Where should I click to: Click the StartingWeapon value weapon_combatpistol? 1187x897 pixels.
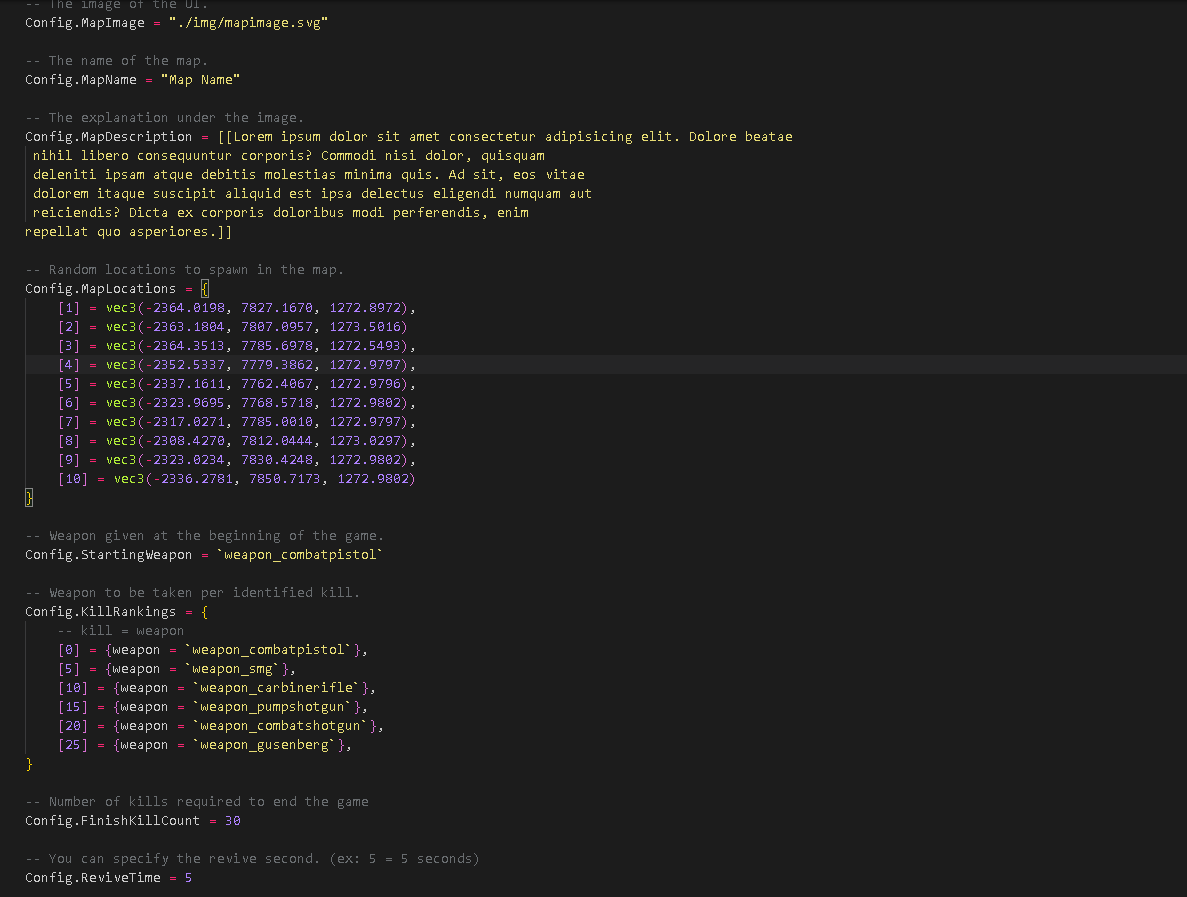click(300, 555)
